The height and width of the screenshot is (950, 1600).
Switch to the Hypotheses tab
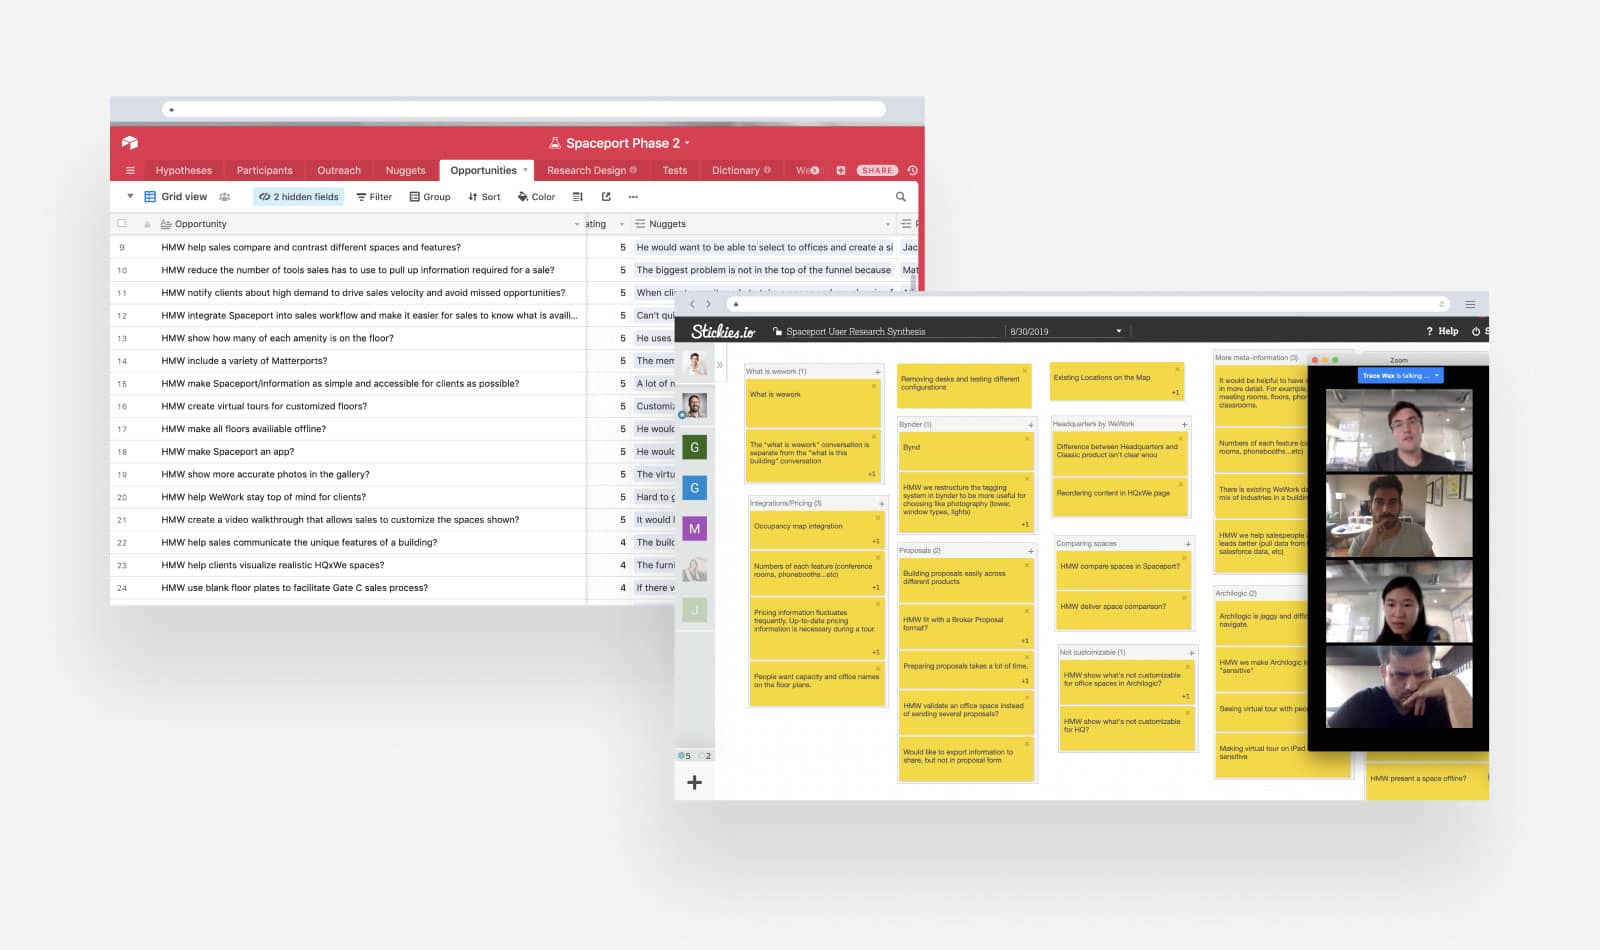click(x=184, y=171)
